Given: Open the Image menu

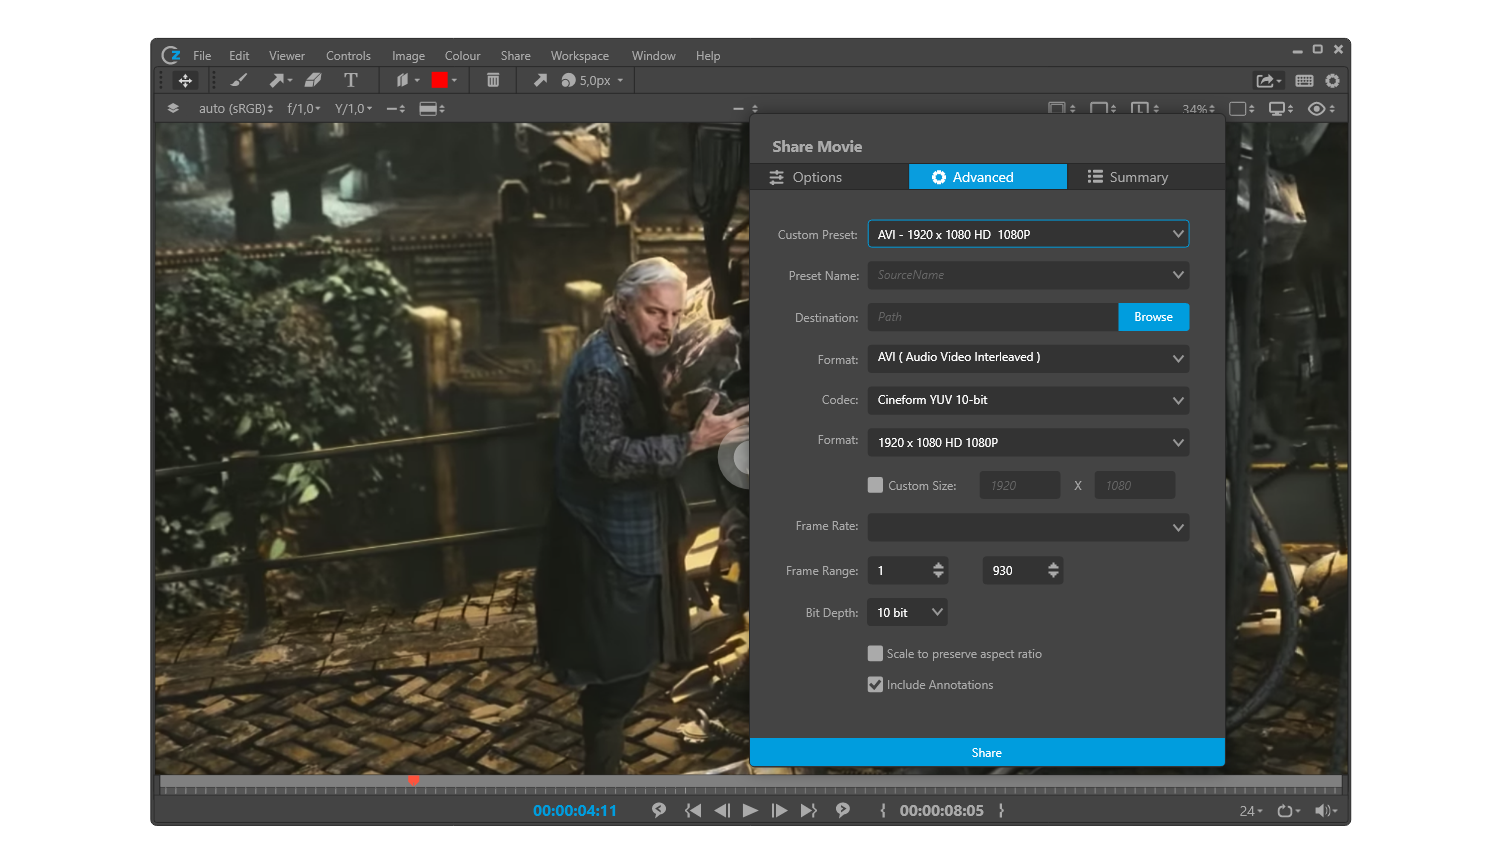Looking at the screenshot, I should point(408,56).
